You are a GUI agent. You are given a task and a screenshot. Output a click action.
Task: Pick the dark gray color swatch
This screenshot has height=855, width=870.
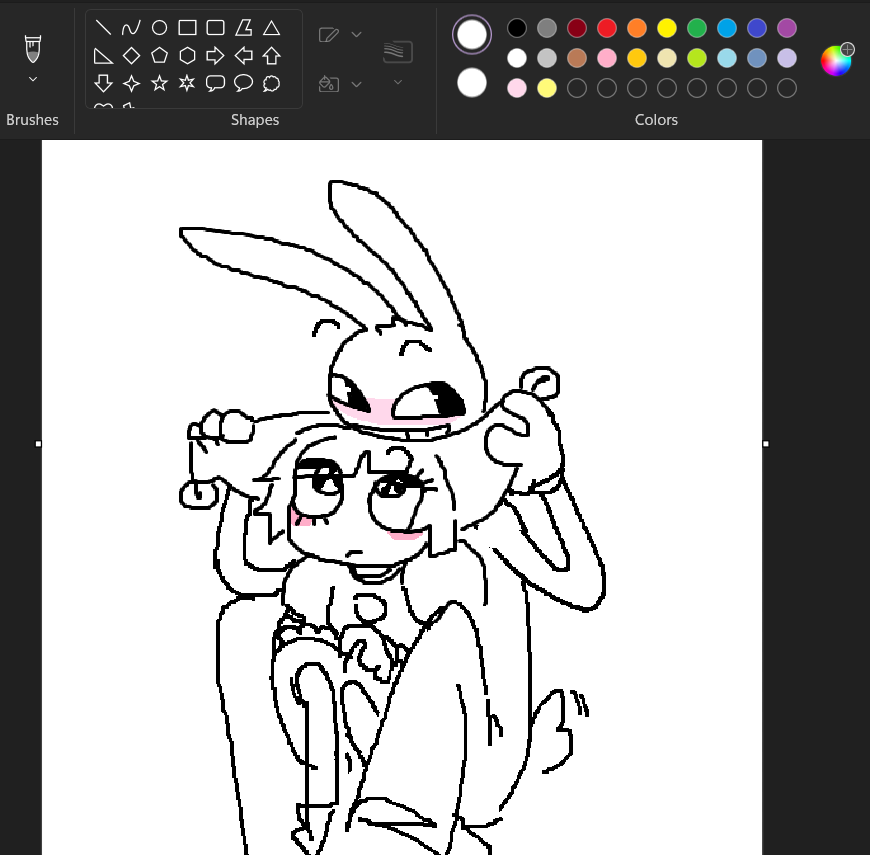(547, 28)
